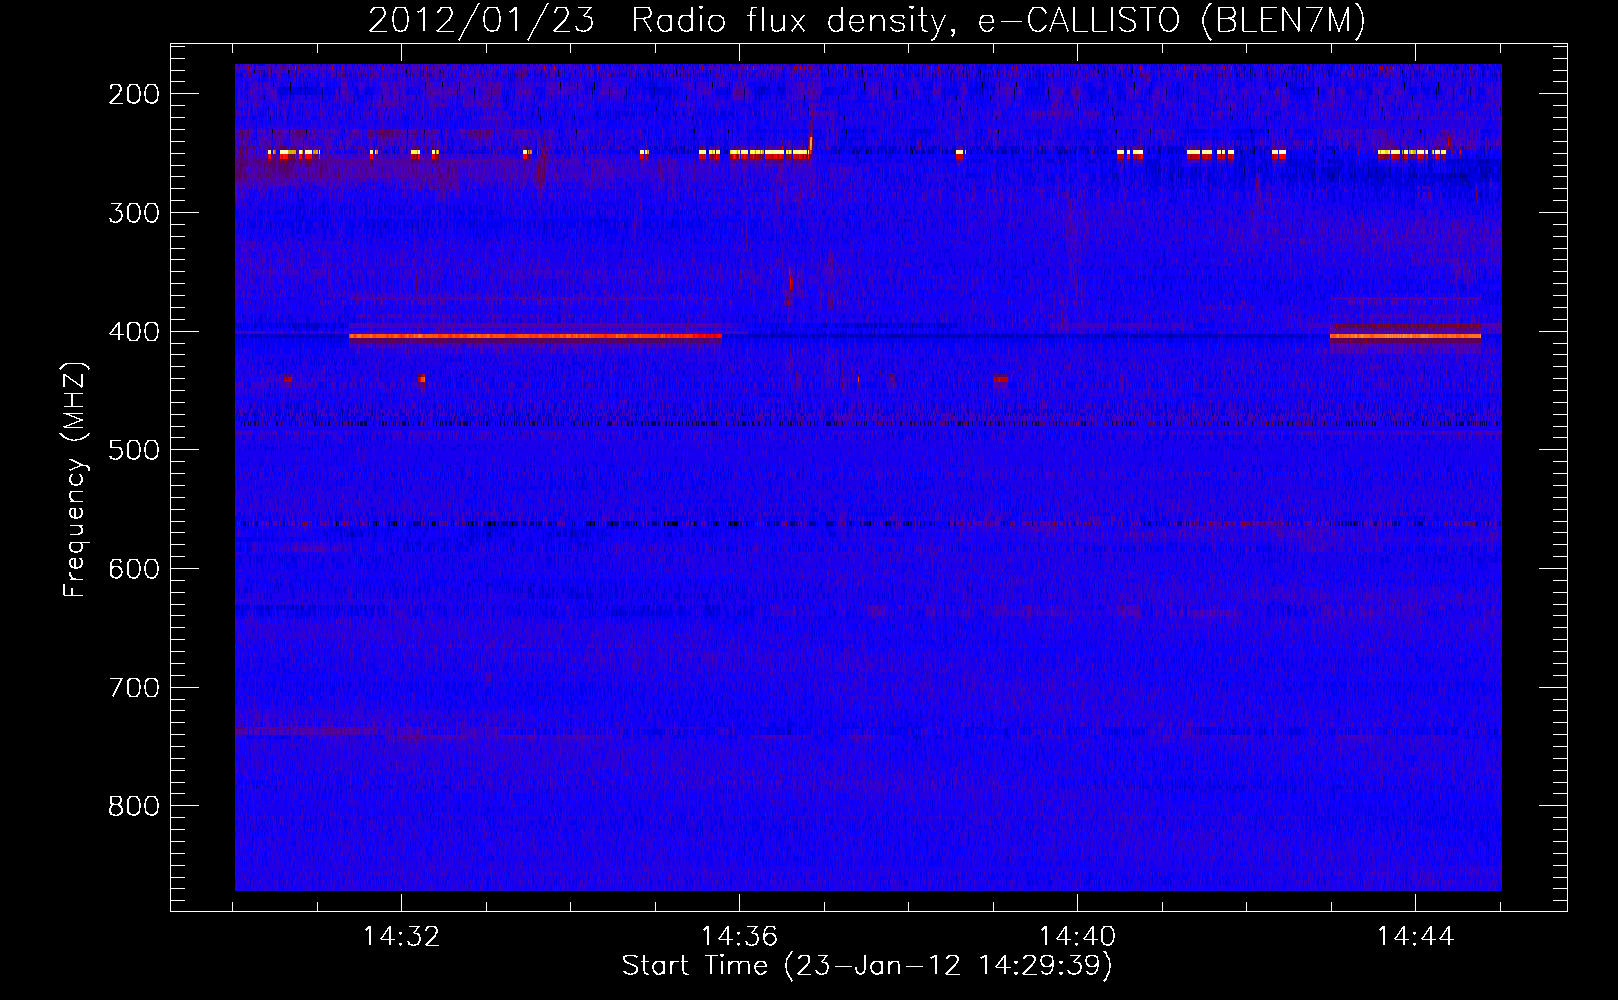Click the 'Frequency (MHZ)' axis label
Image resolution: width=1618 pixels, height=1000 pixels.
(x=75, y=479)
